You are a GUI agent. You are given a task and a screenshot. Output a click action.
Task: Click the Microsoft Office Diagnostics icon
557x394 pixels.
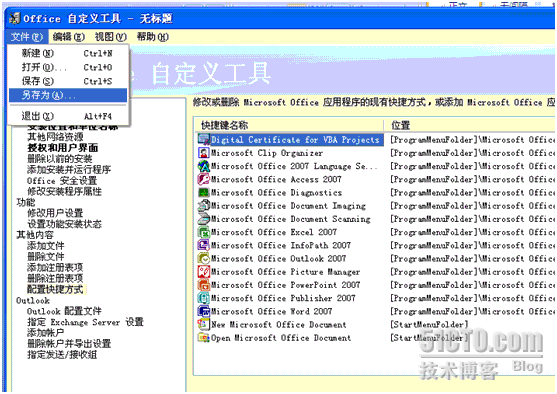(x=204, y=192)
